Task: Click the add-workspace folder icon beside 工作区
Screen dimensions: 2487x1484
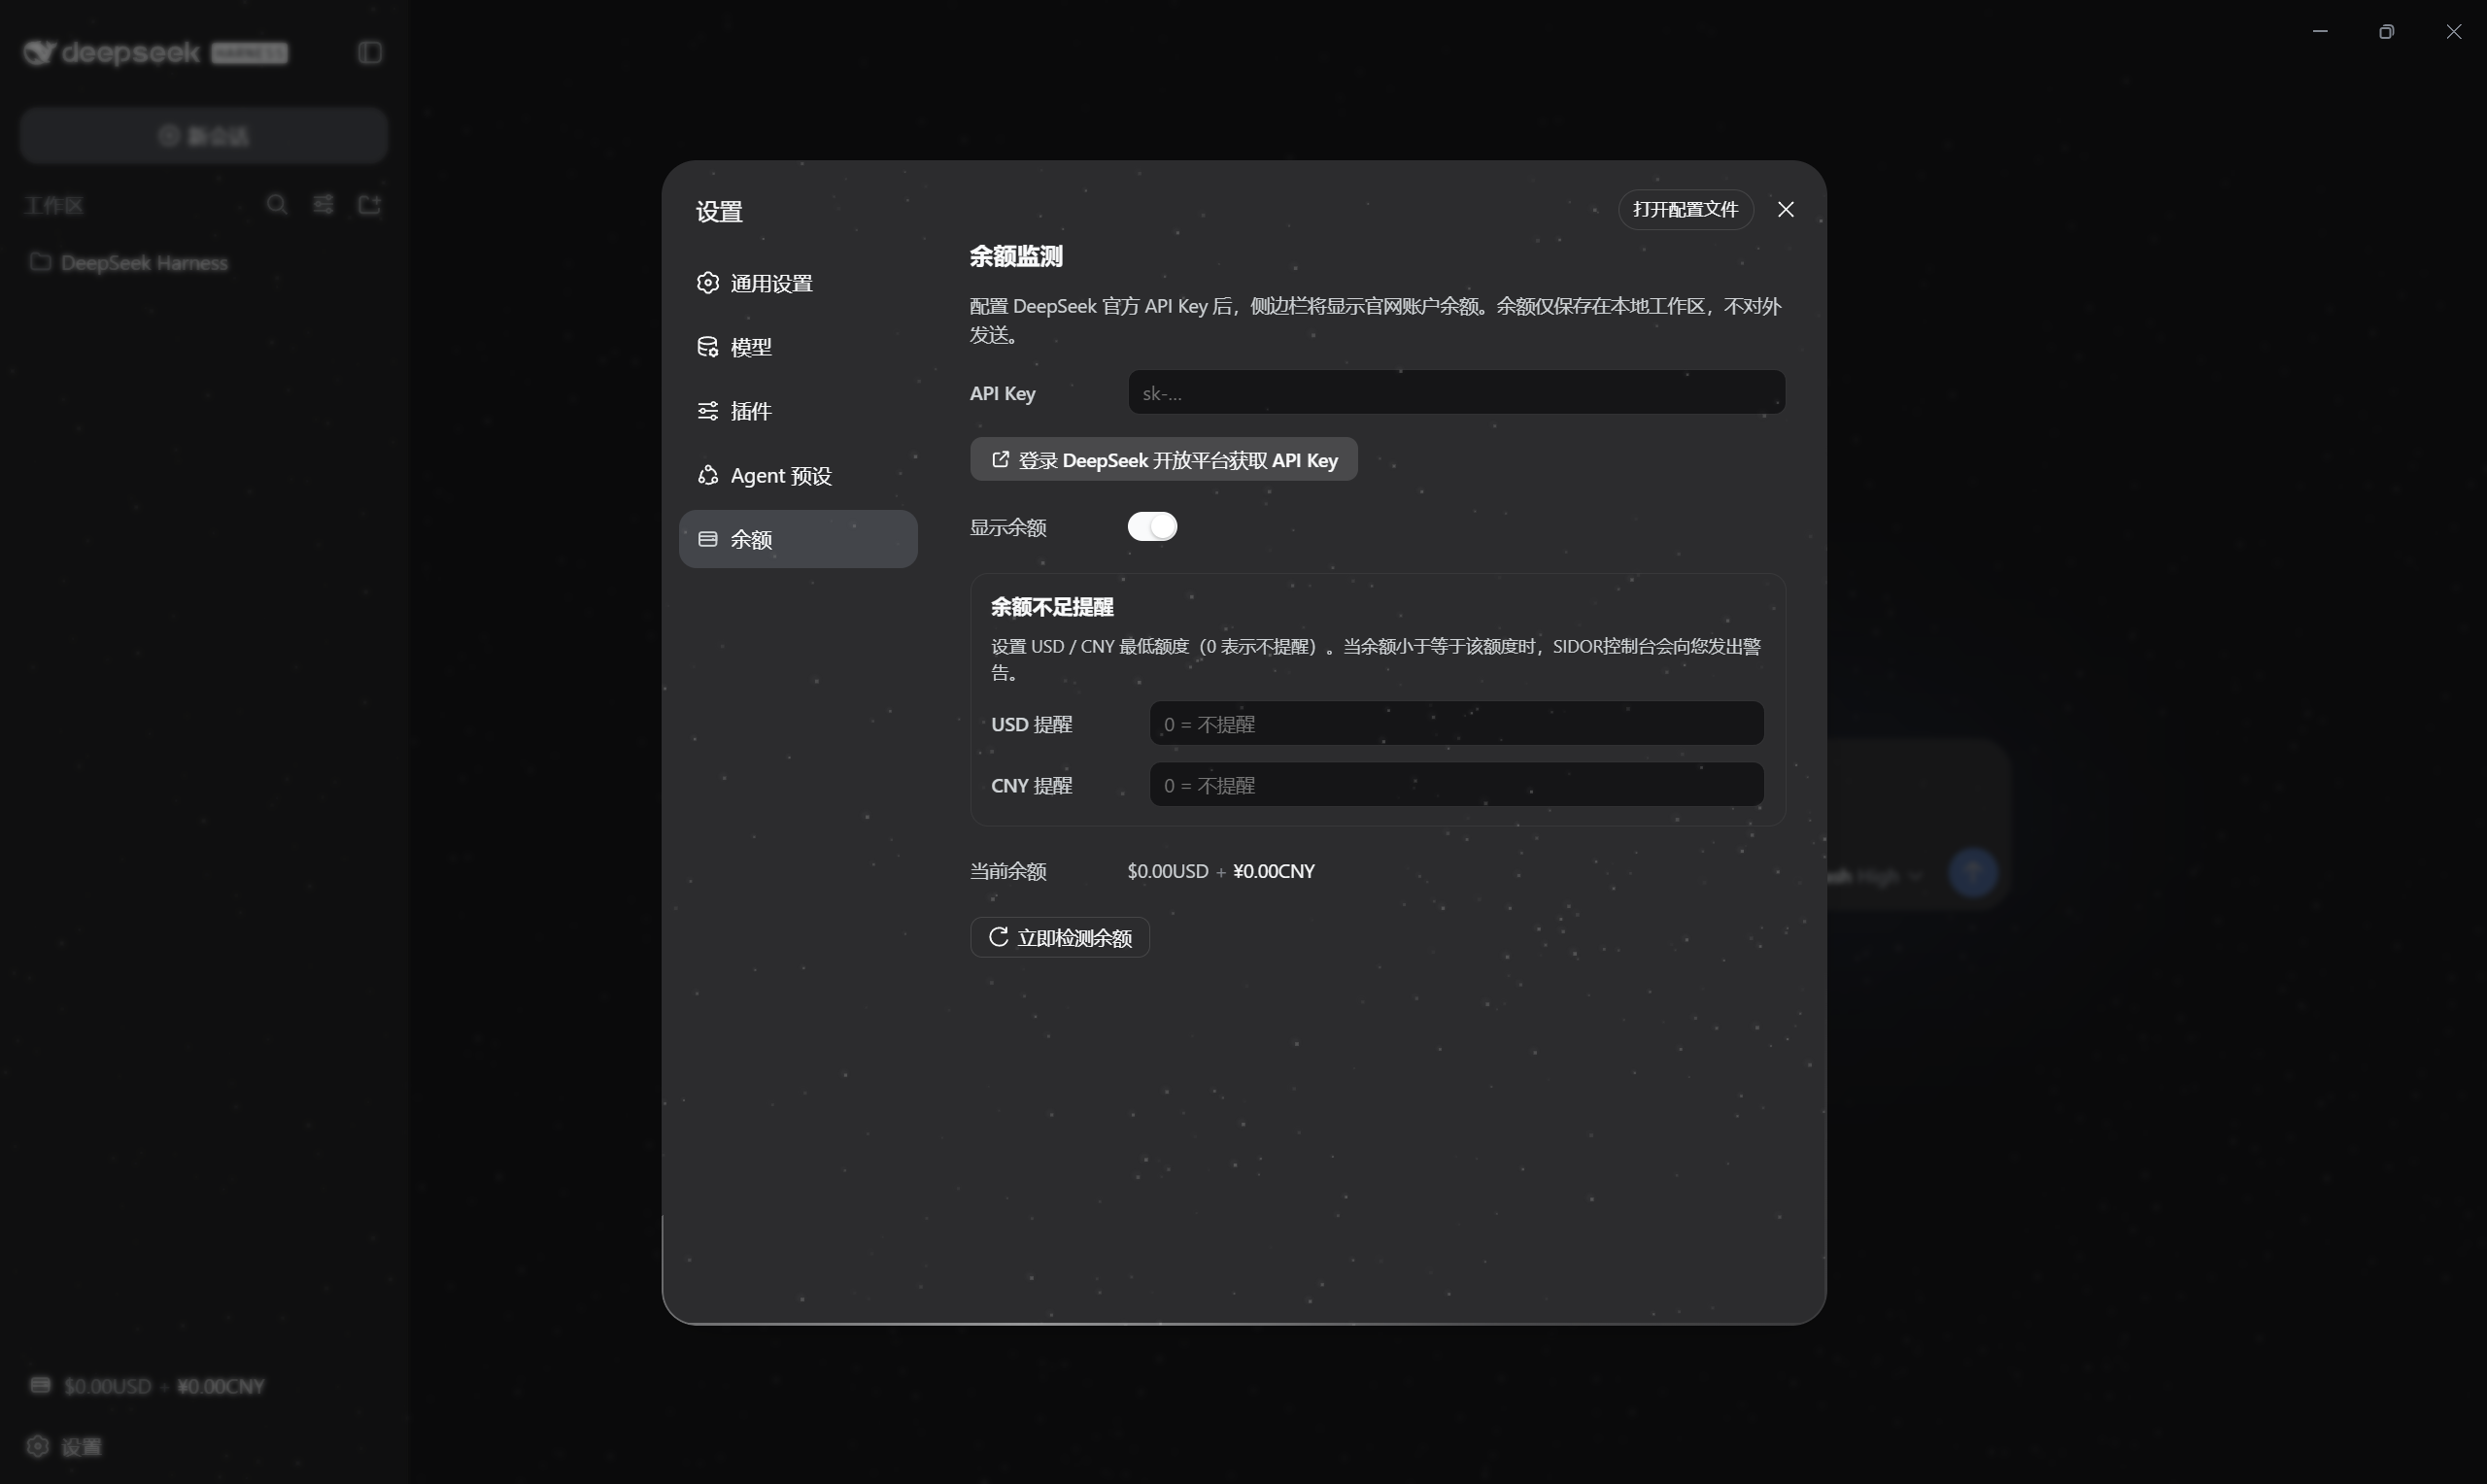Action: coord(369,205)
